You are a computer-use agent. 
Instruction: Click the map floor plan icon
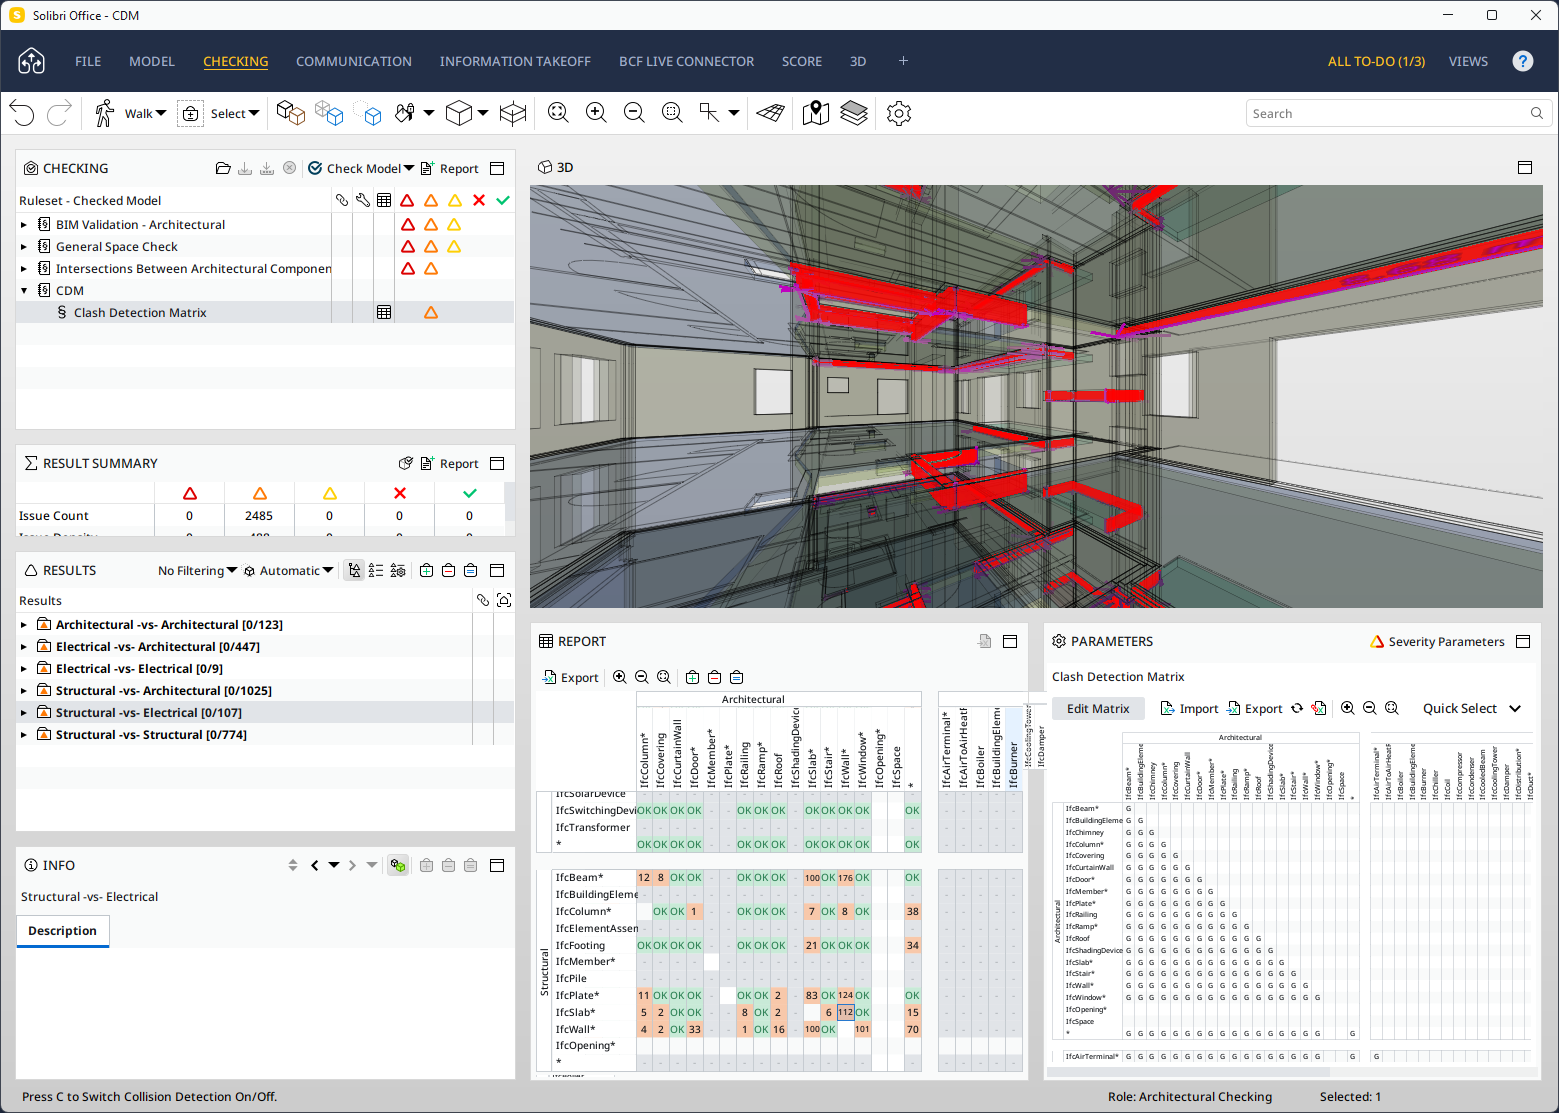click(x=816, y=114)
